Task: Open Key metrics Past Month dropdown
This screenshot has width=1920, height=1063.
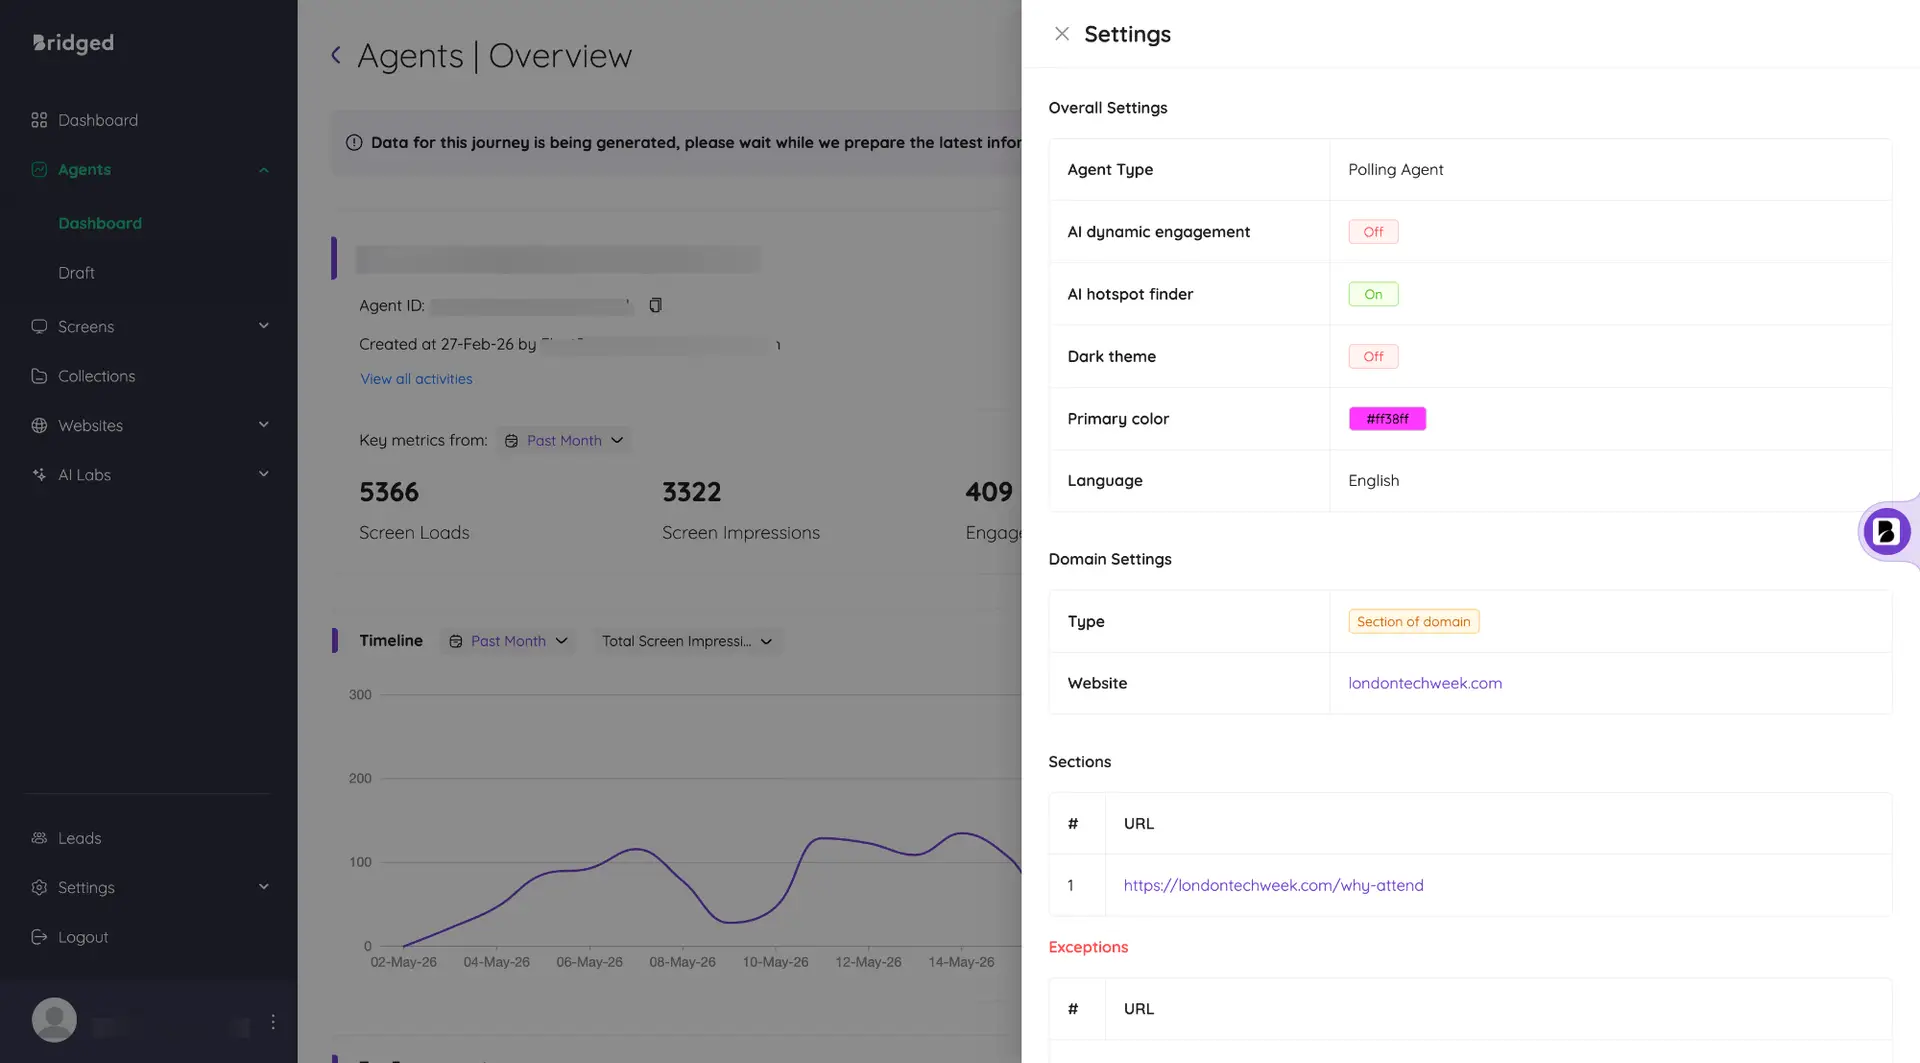Action: point(564,441)
